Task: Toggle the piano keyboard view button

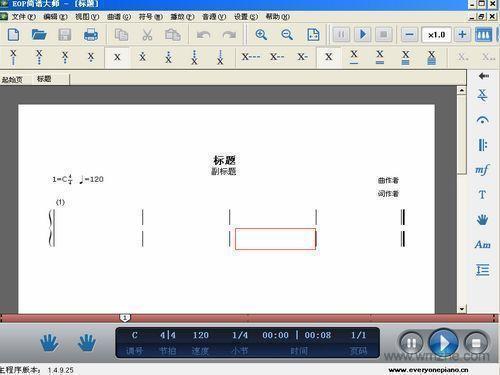Action: coord(483,35)
